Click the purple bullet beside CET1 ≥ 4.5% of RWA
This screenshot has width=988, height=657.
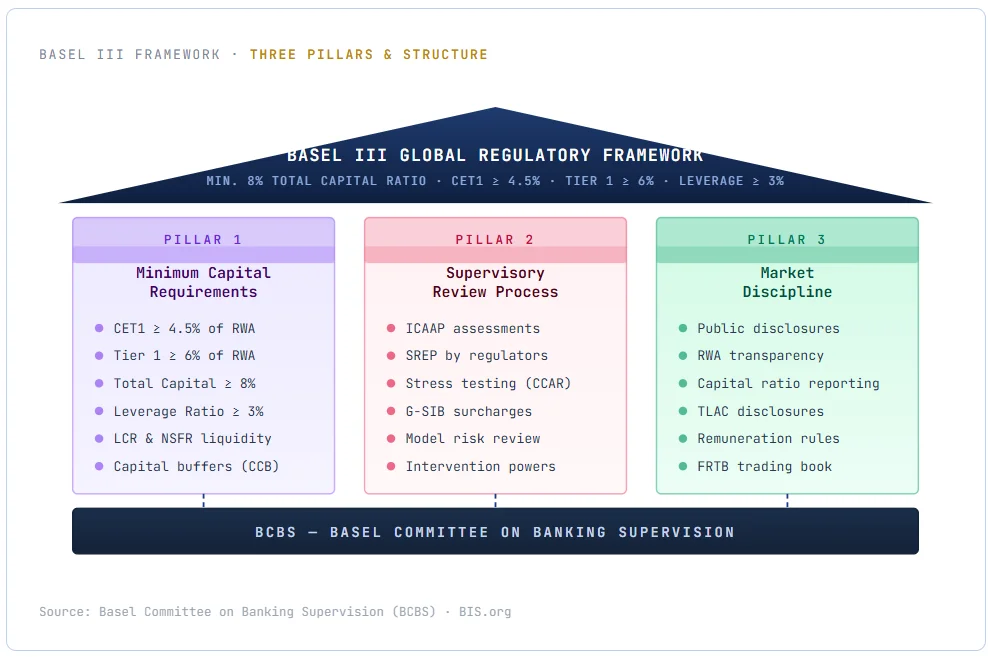click(99, 328)
